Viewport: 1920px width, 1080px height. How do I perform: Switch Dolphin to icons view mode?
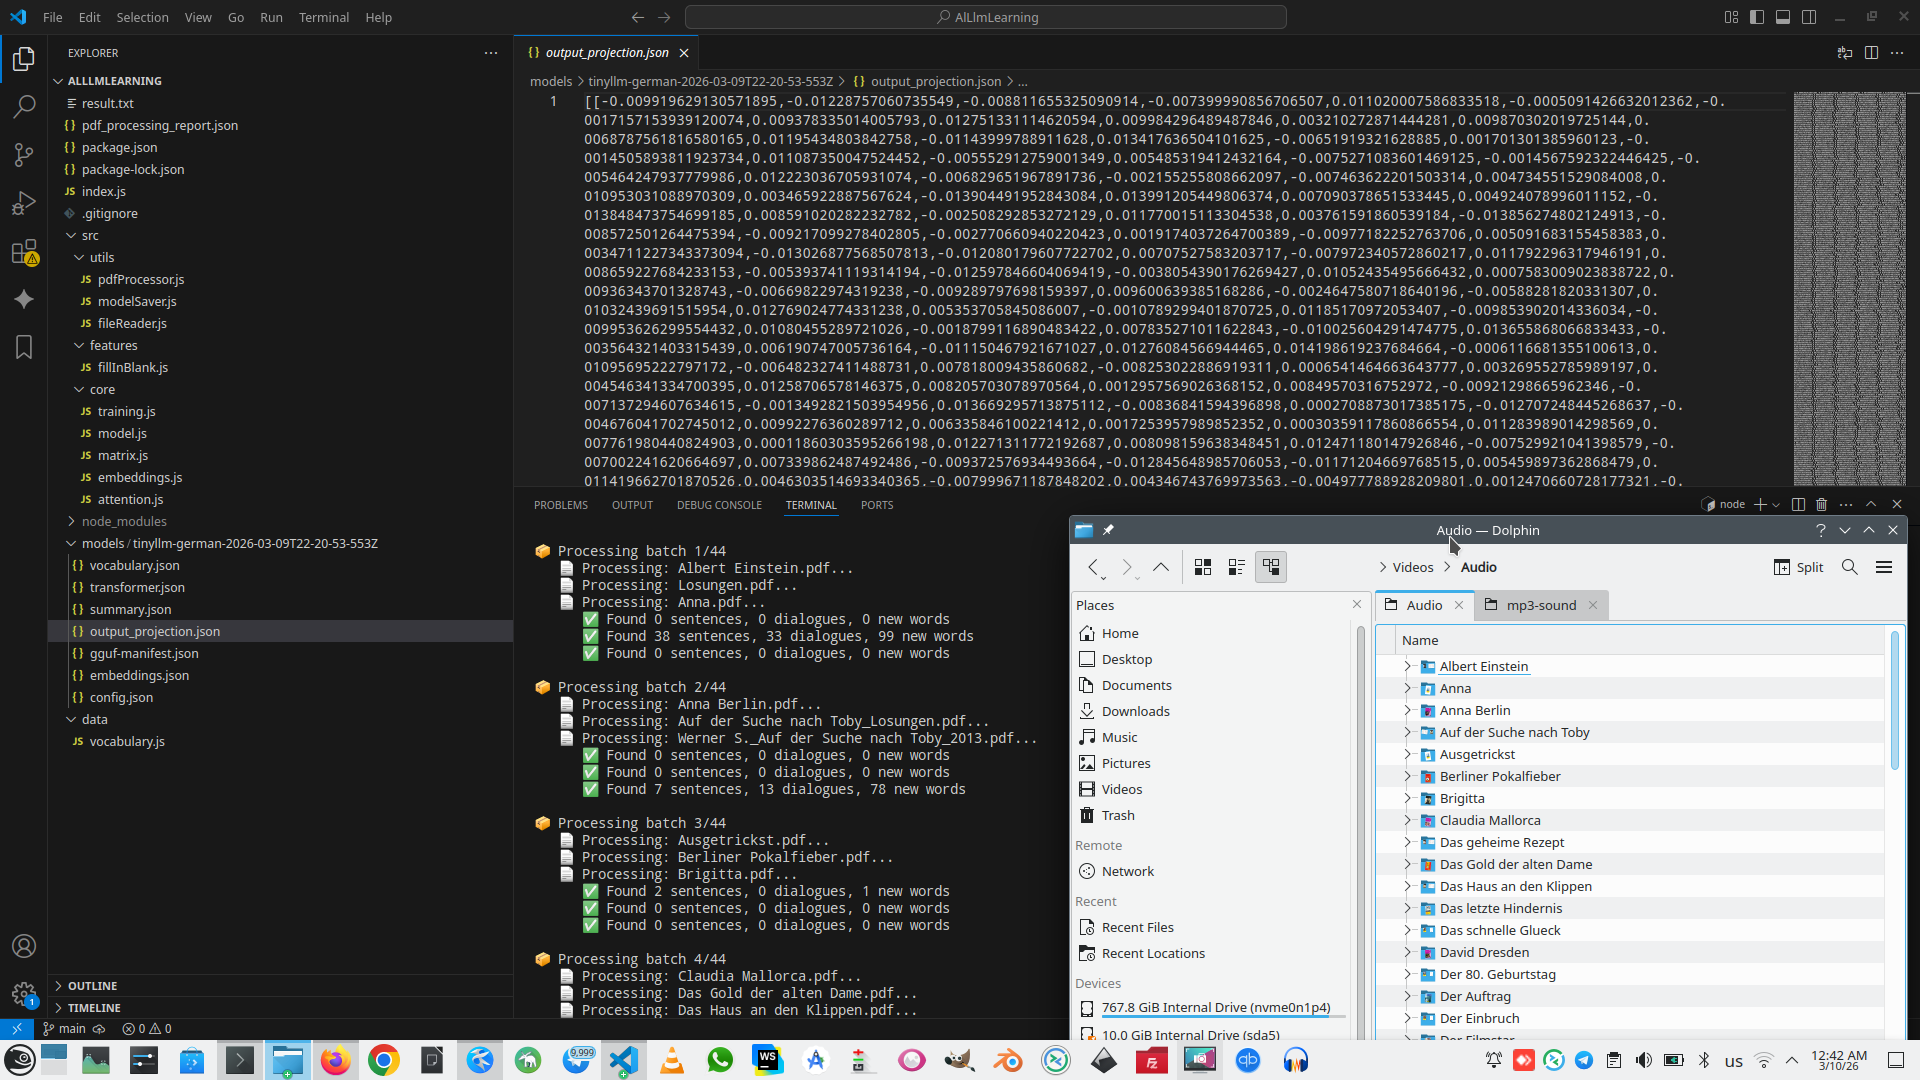(x=1203, y=567)
